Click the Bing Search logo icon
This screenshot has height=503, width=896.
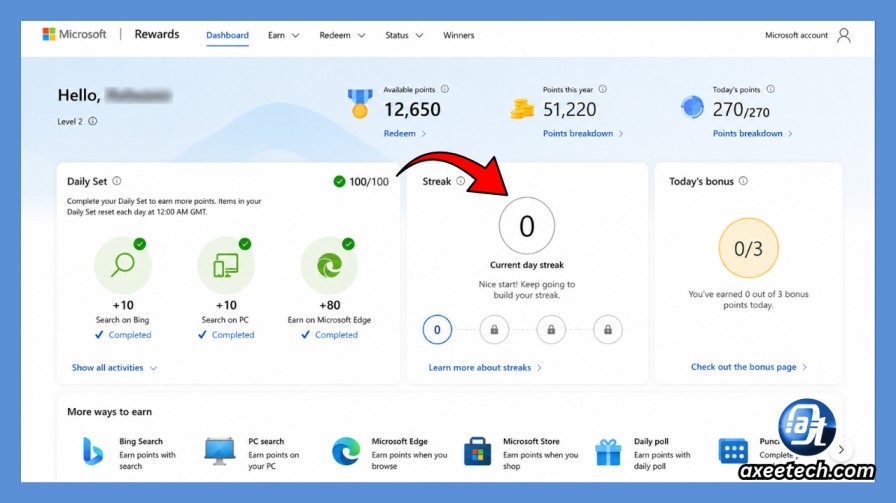click(x=93, y=451)
